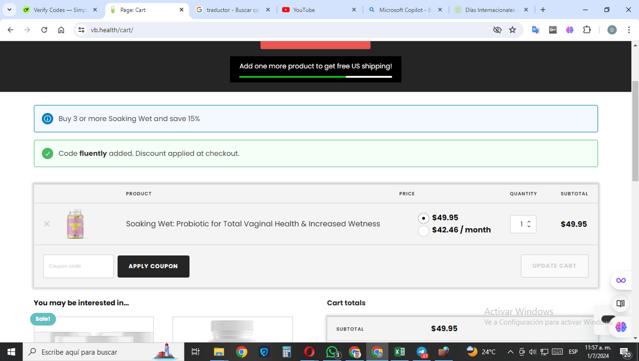
Task: Switch to the Verify Codes tab
Action: pos(59,10)
